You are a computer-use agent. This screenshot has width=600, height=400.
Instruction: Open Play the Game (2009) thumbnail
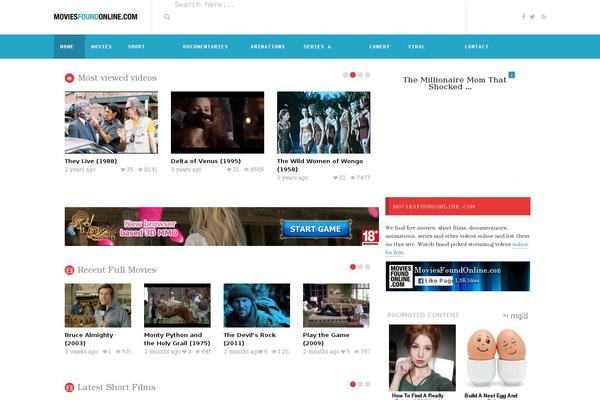point(336,305)
